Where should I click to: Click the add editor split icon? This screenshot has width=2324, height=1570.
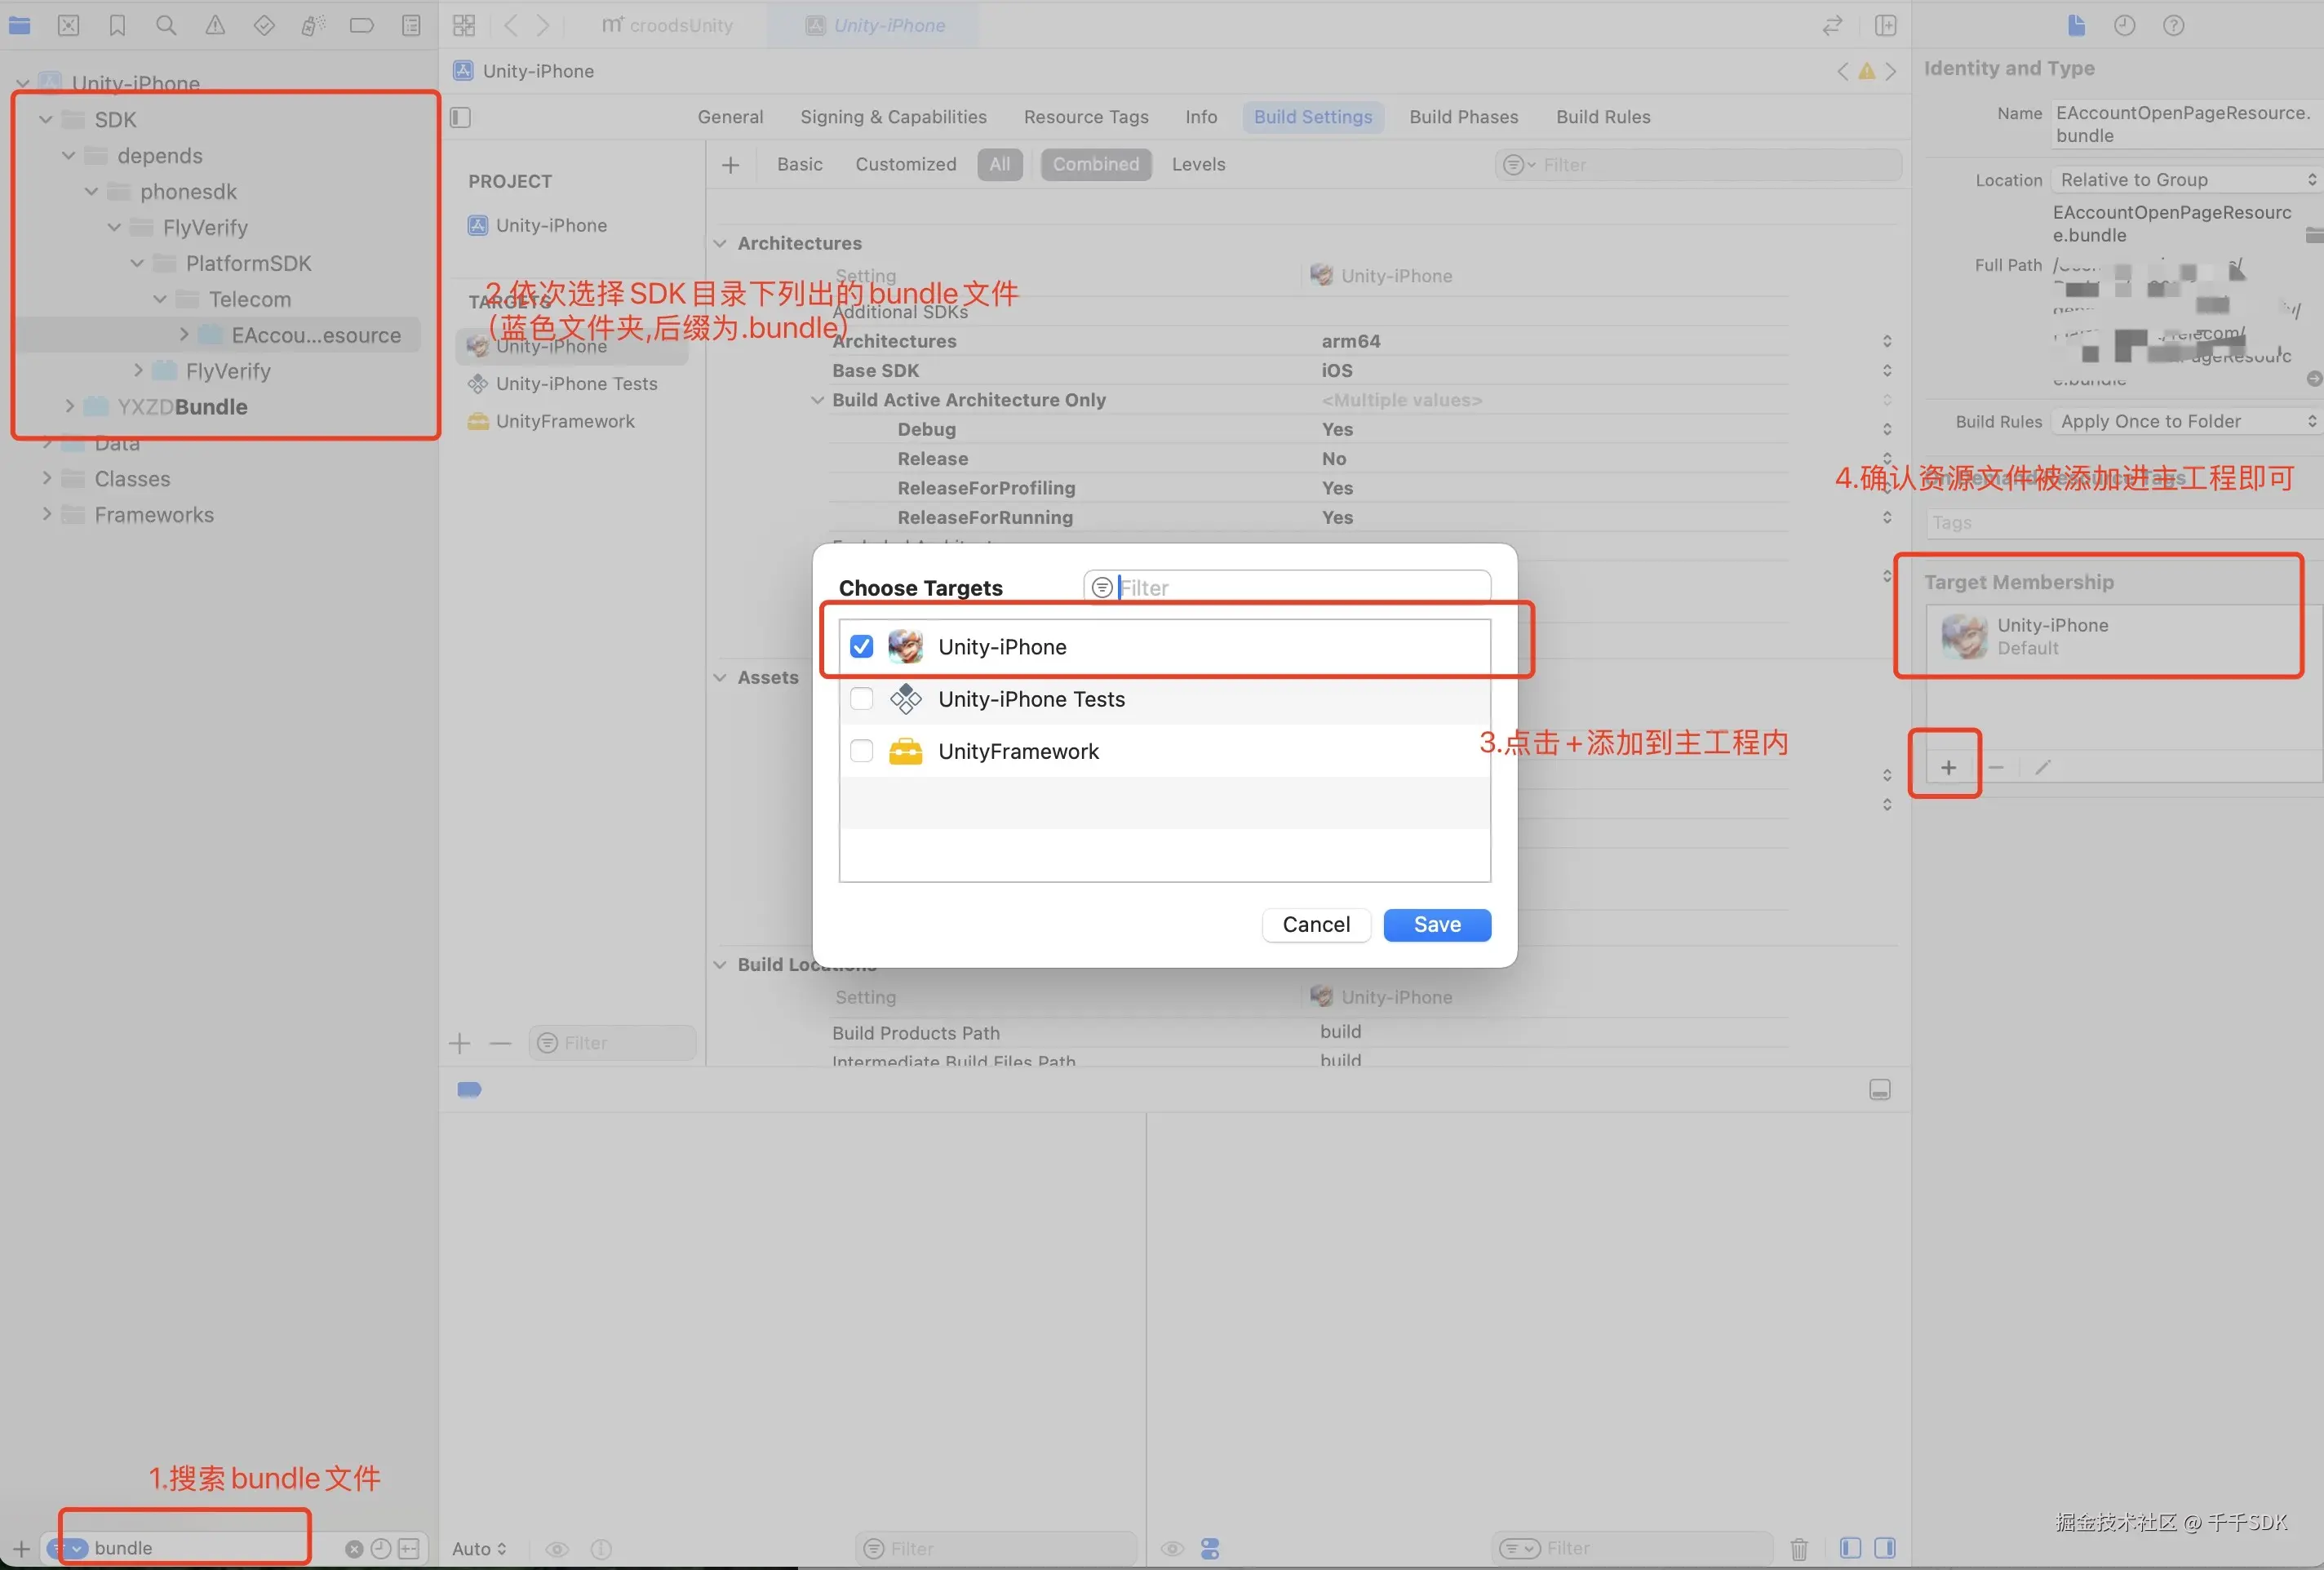pos(1885,25)
